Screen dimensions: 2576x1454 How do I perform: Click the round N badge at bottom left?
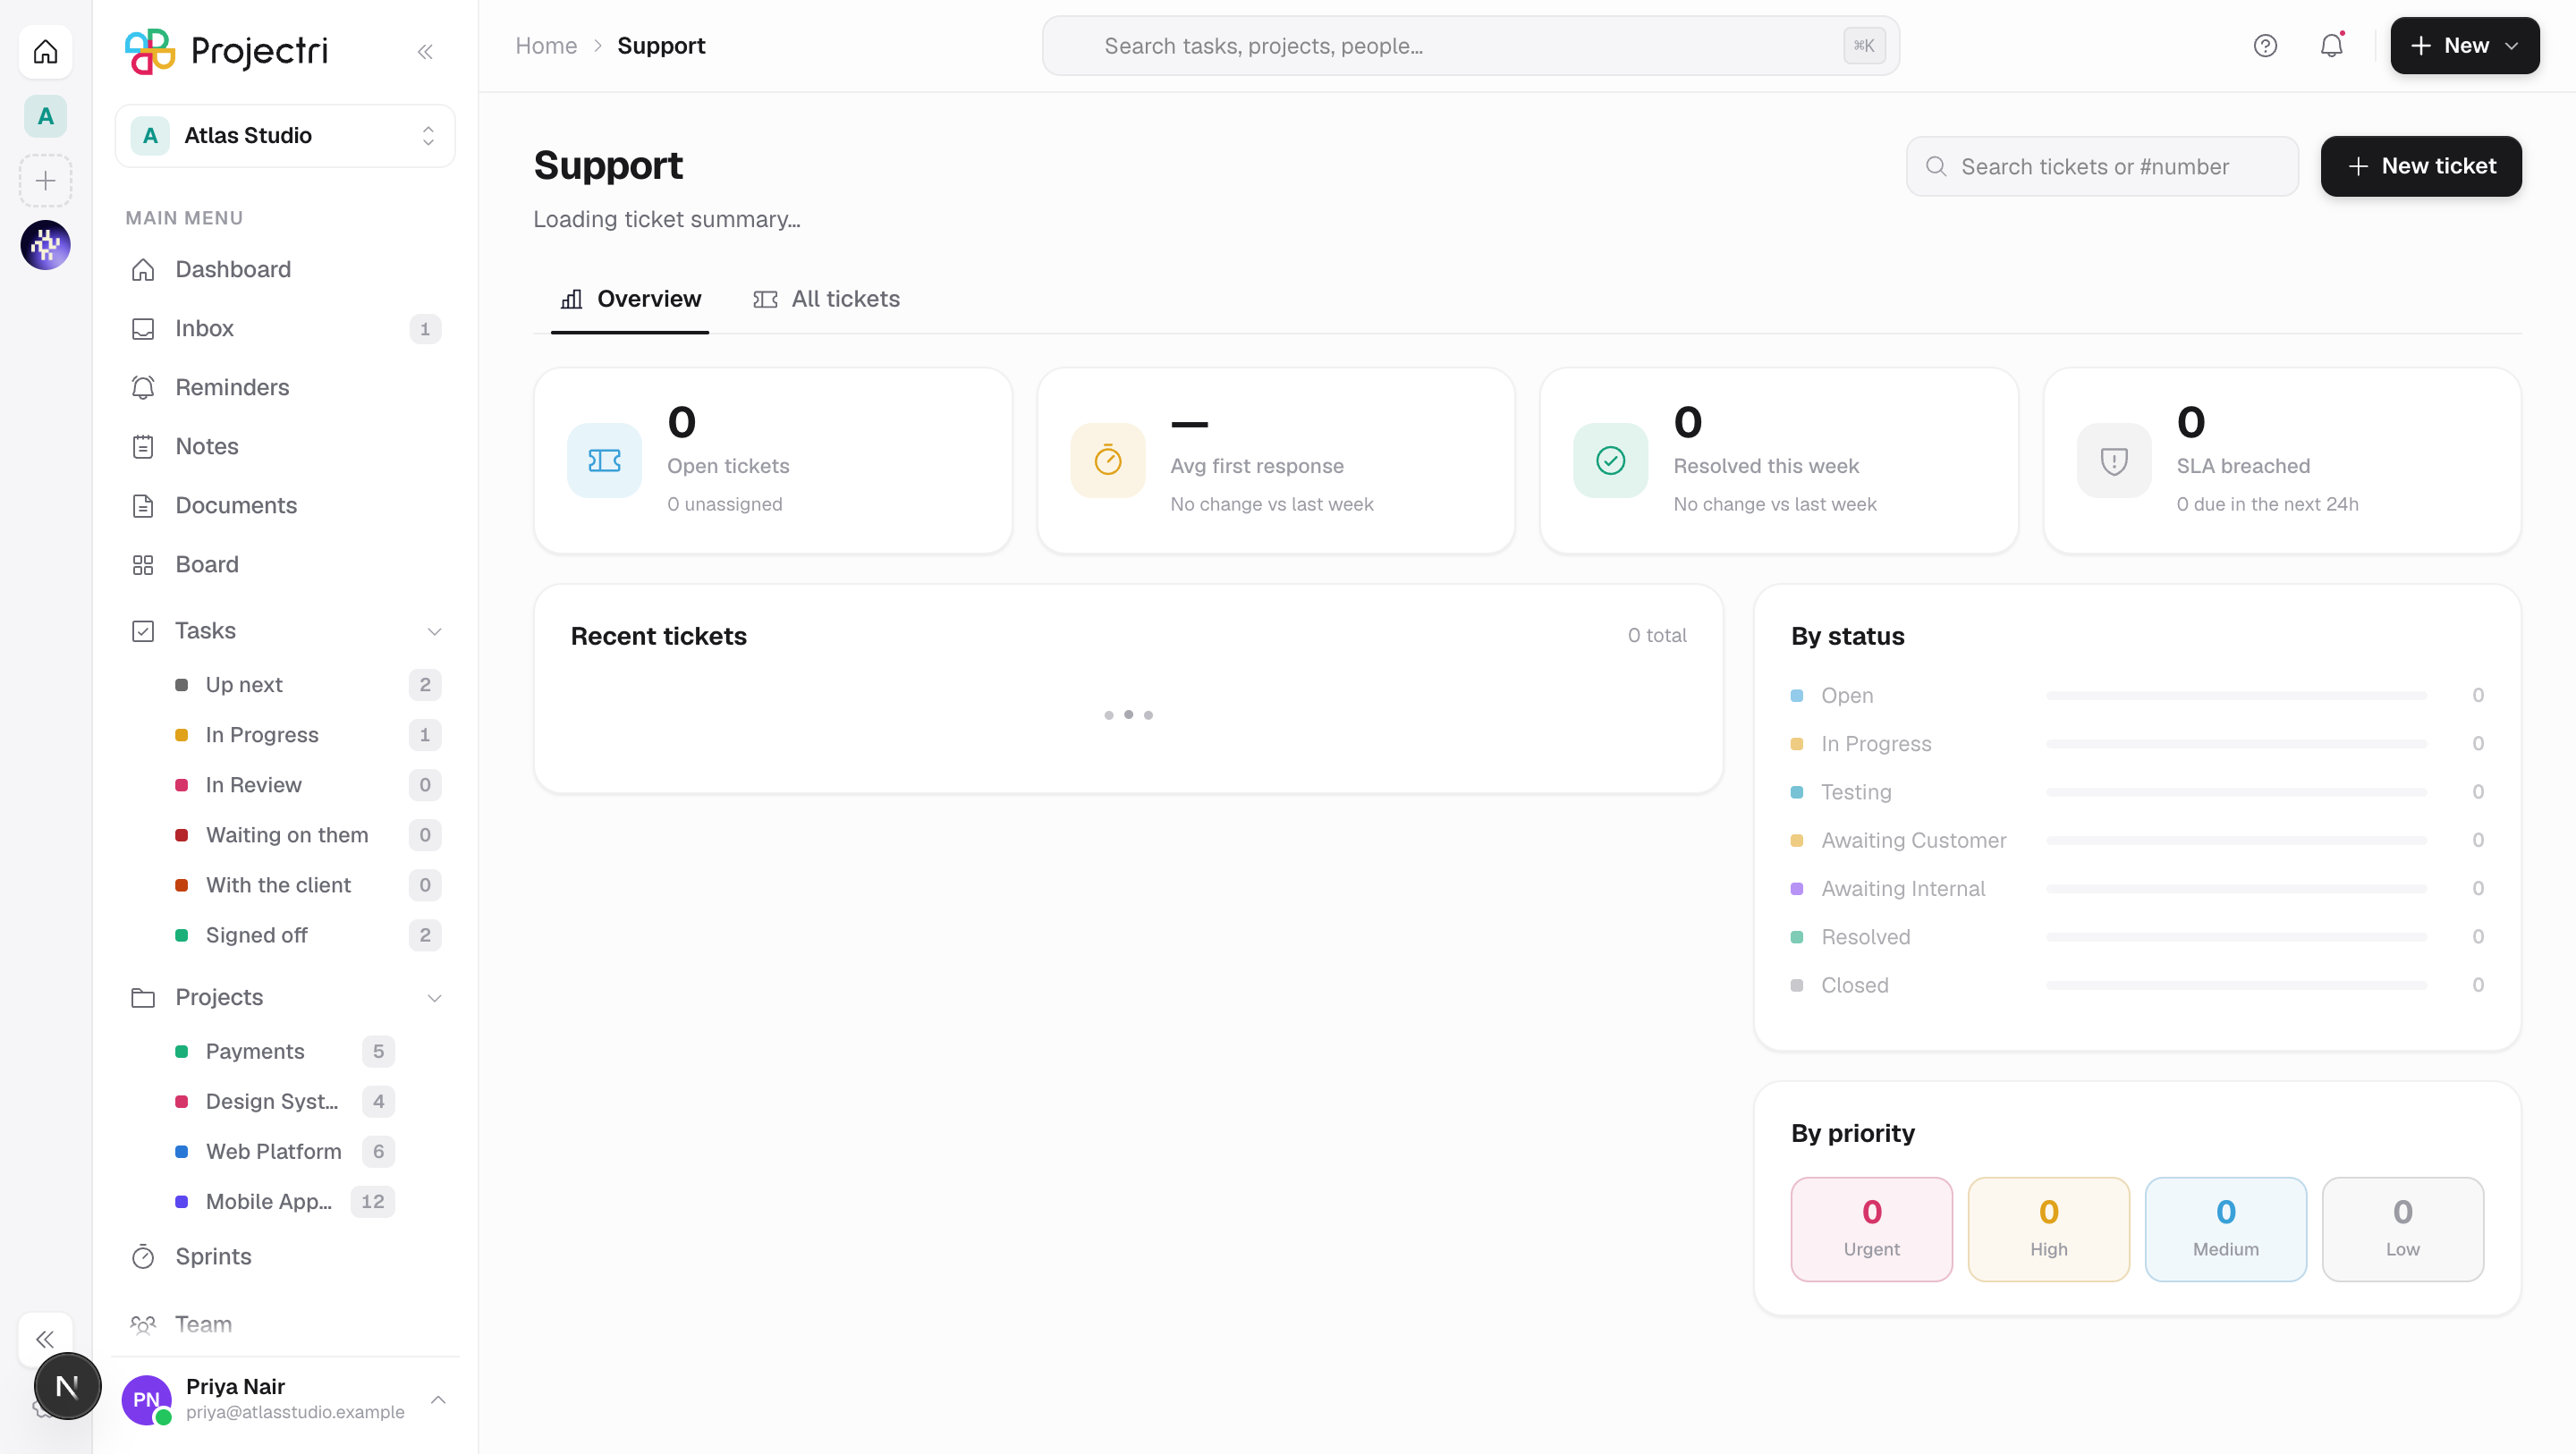(67, 1386)
